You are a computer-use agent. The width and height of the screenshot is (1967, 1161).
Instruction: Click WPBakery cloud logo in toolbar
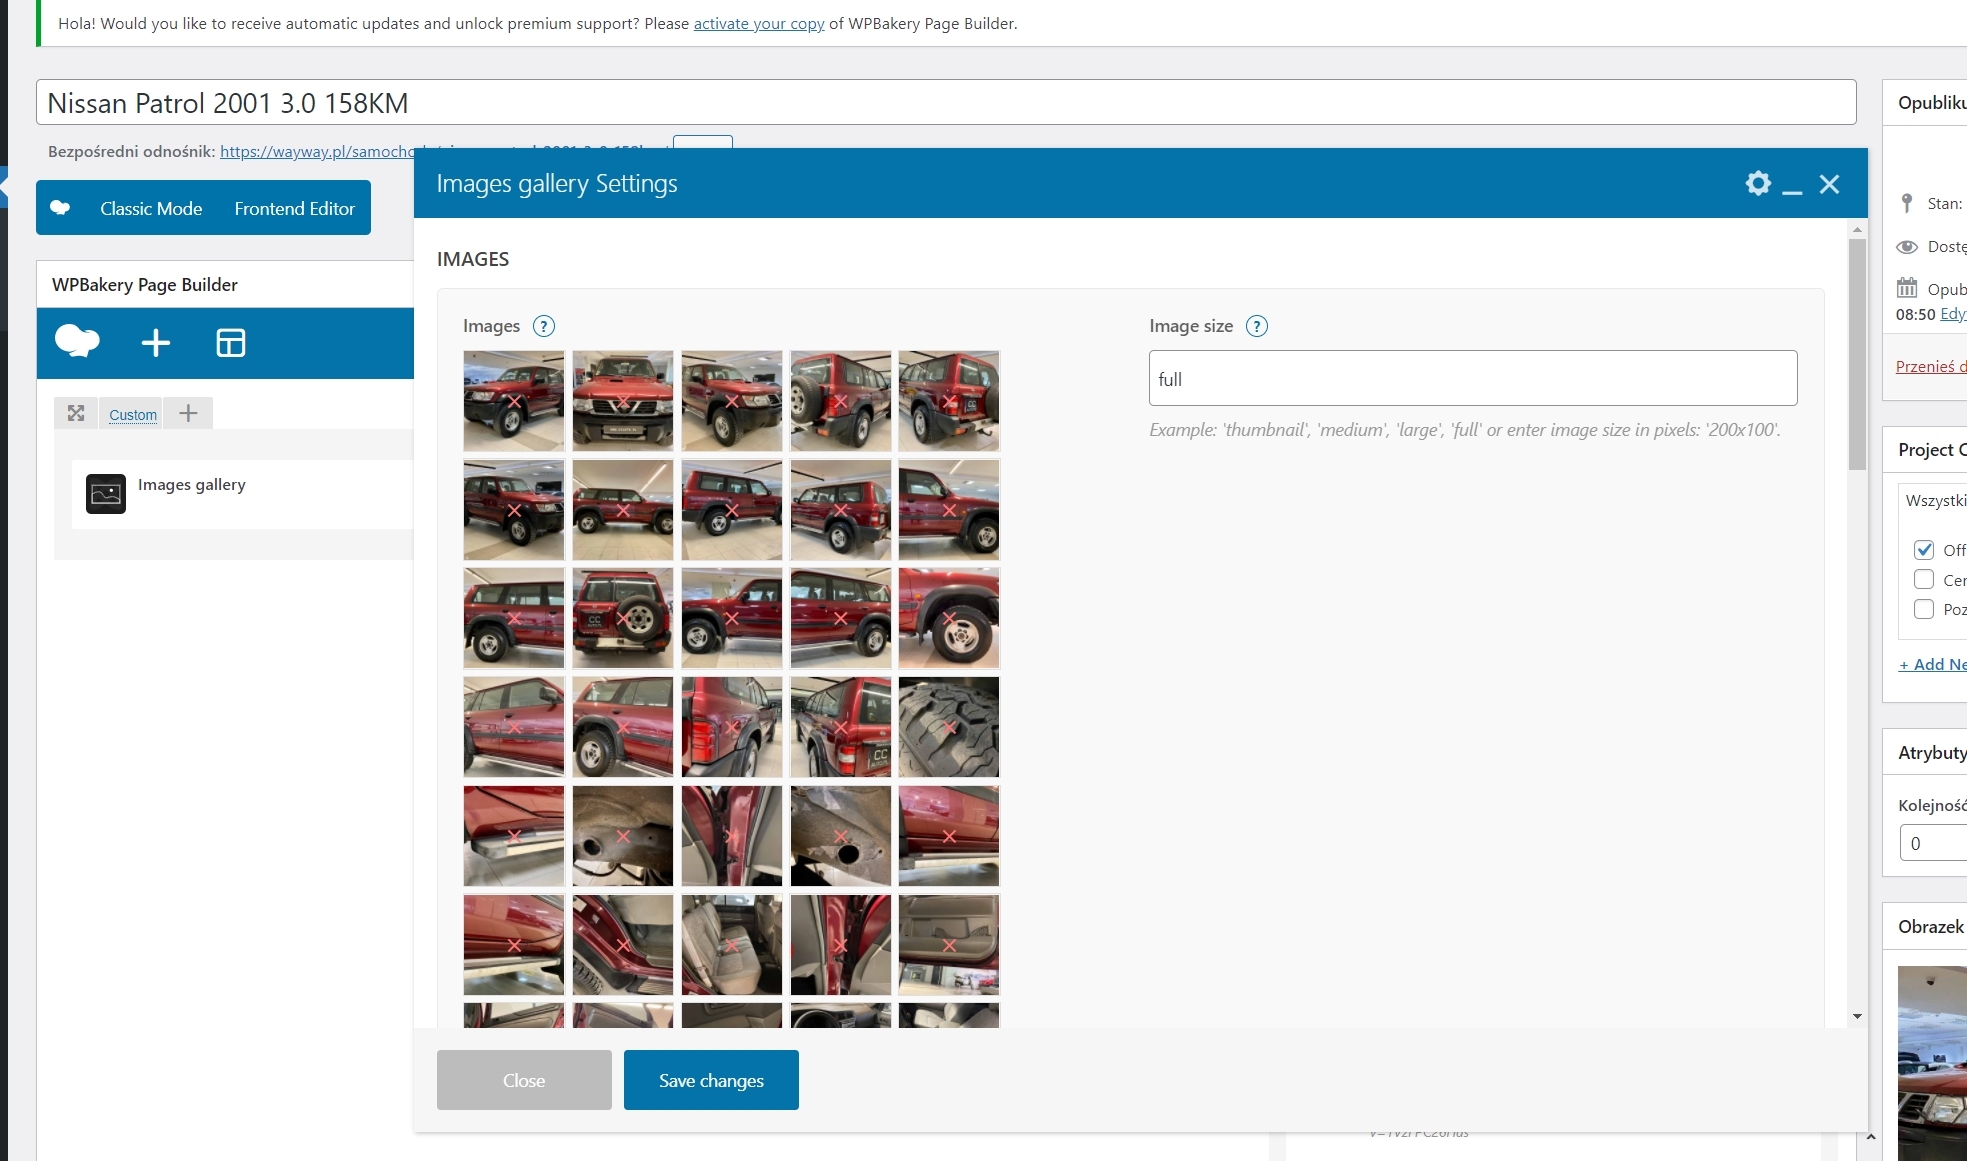77,342
